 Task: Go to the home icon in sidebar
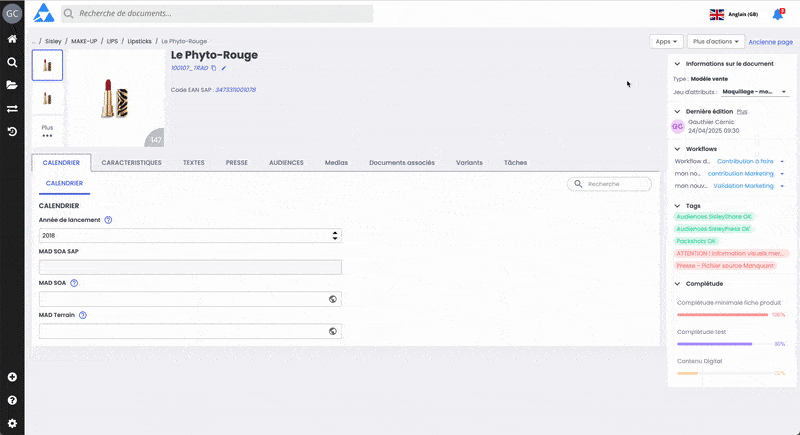pos(12,39)
